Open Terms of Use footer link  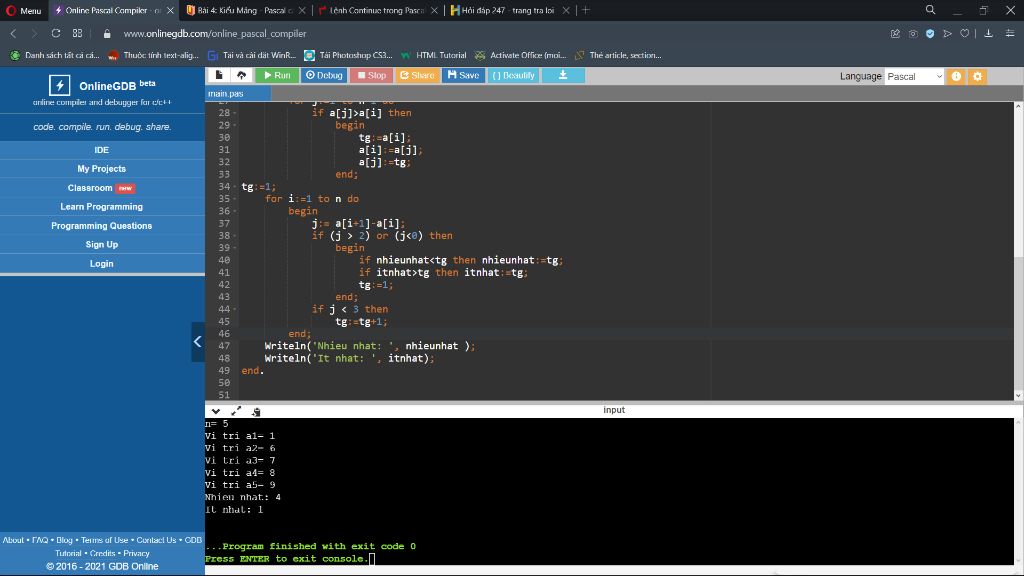pyautogui.click(x=104, y=540)
